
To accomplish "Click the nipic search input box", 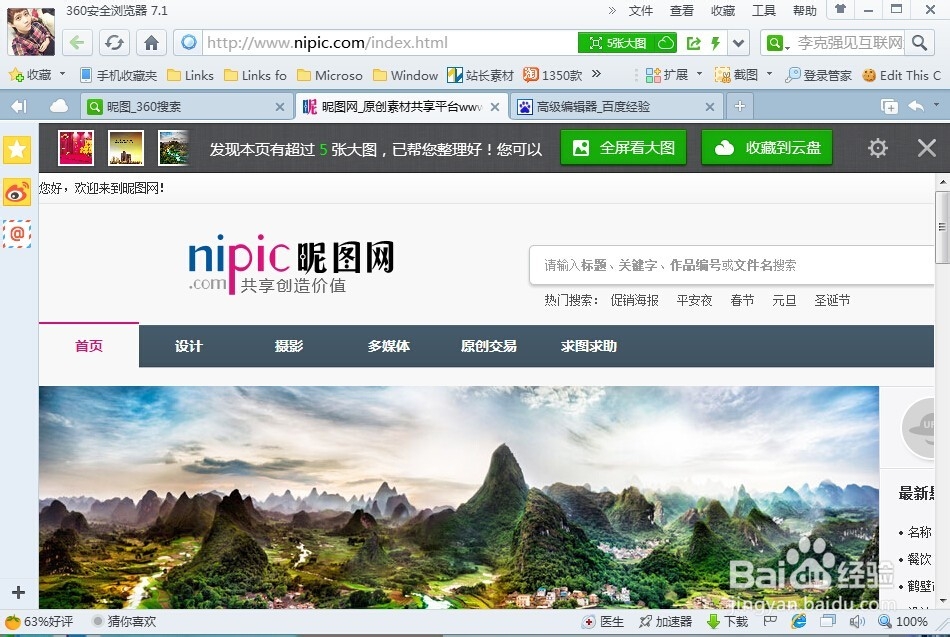I will click(x=731, y=265).
